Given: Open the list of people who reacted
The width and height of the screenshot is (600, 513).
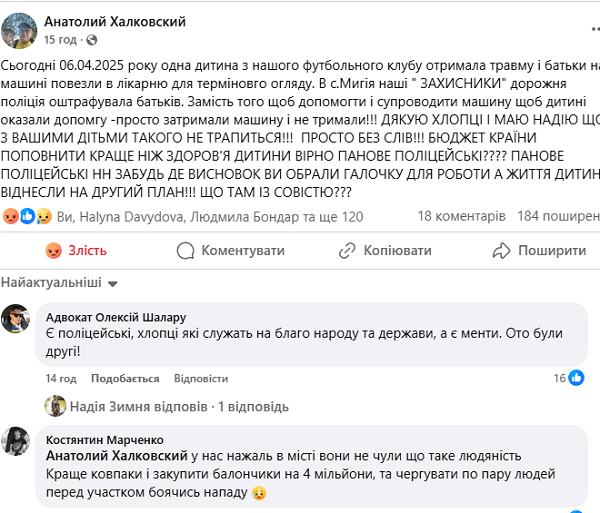Looking at the screenshot, I should click(210, 217).
